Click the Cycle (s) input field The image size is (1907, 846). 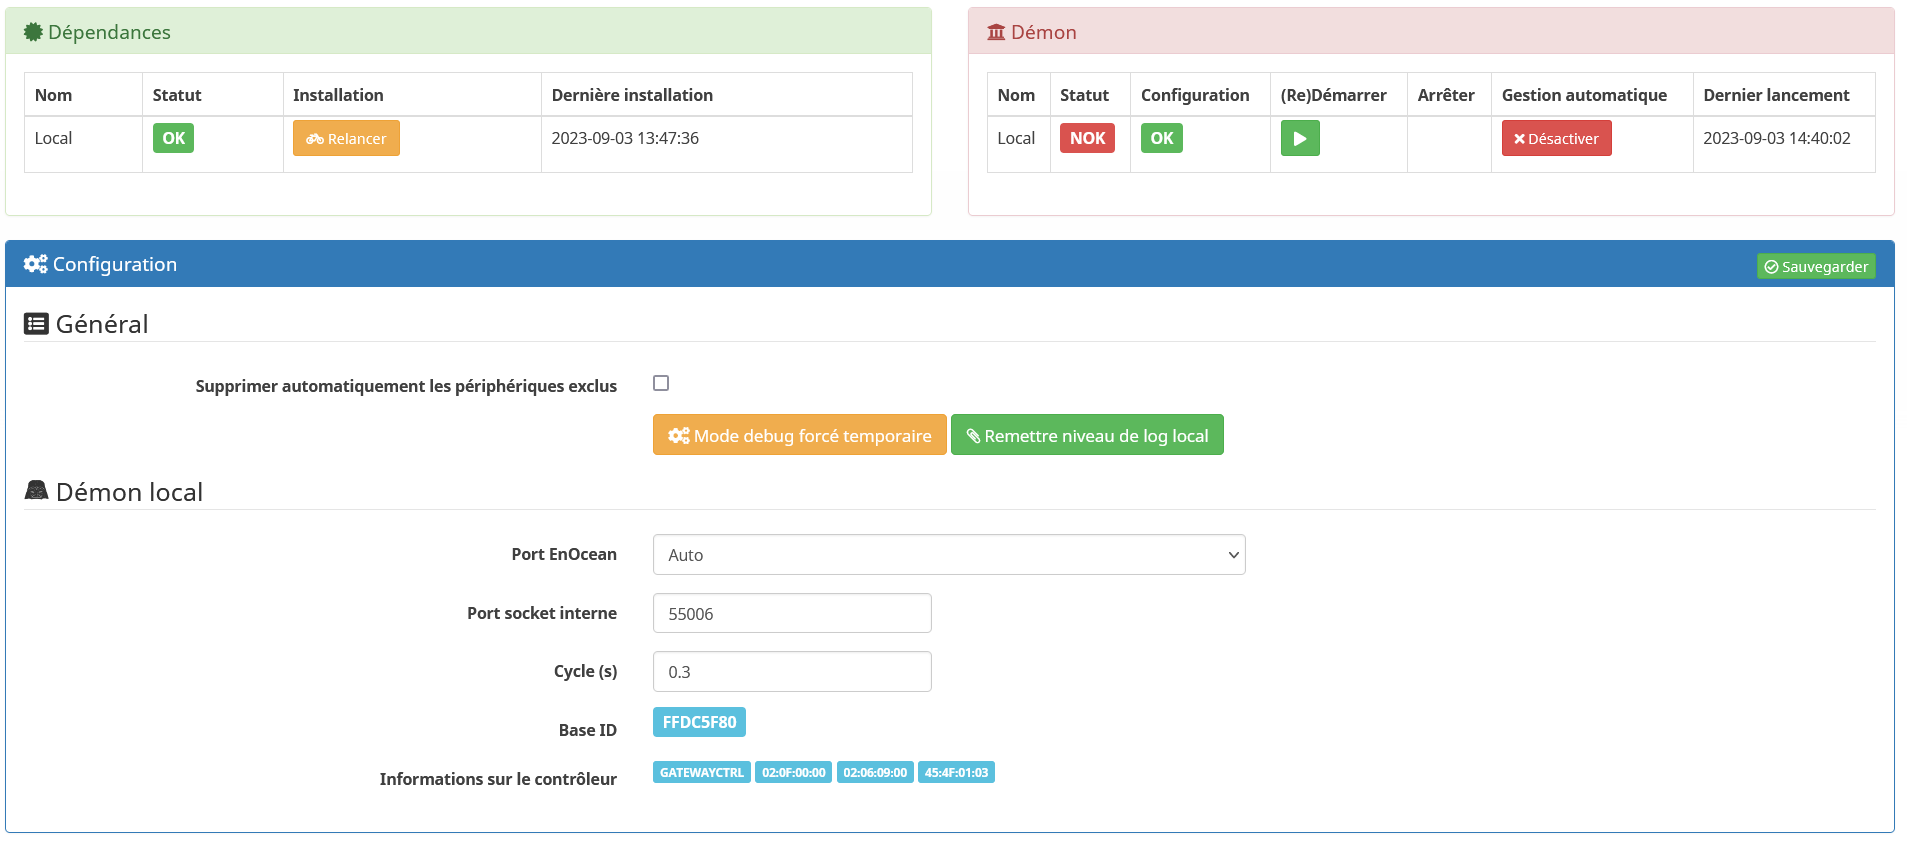(791, 672)
